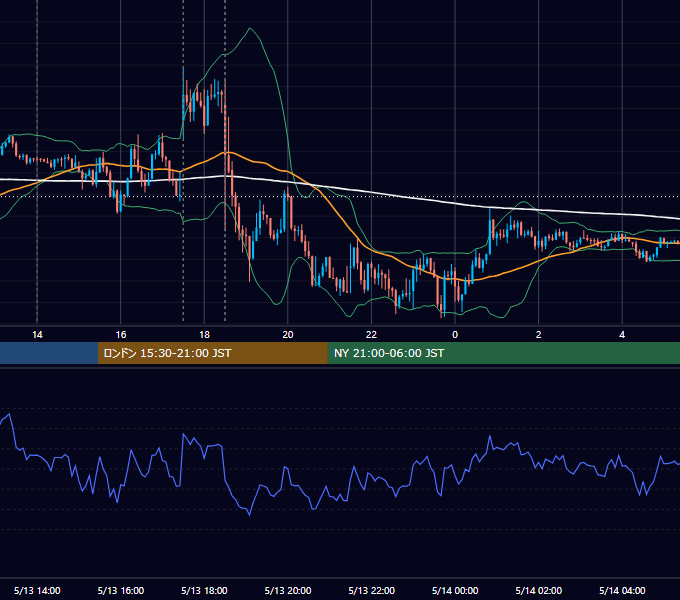Click the London session bar 'ロンドン 15:30-21:00 JST'

pos(212,353)
